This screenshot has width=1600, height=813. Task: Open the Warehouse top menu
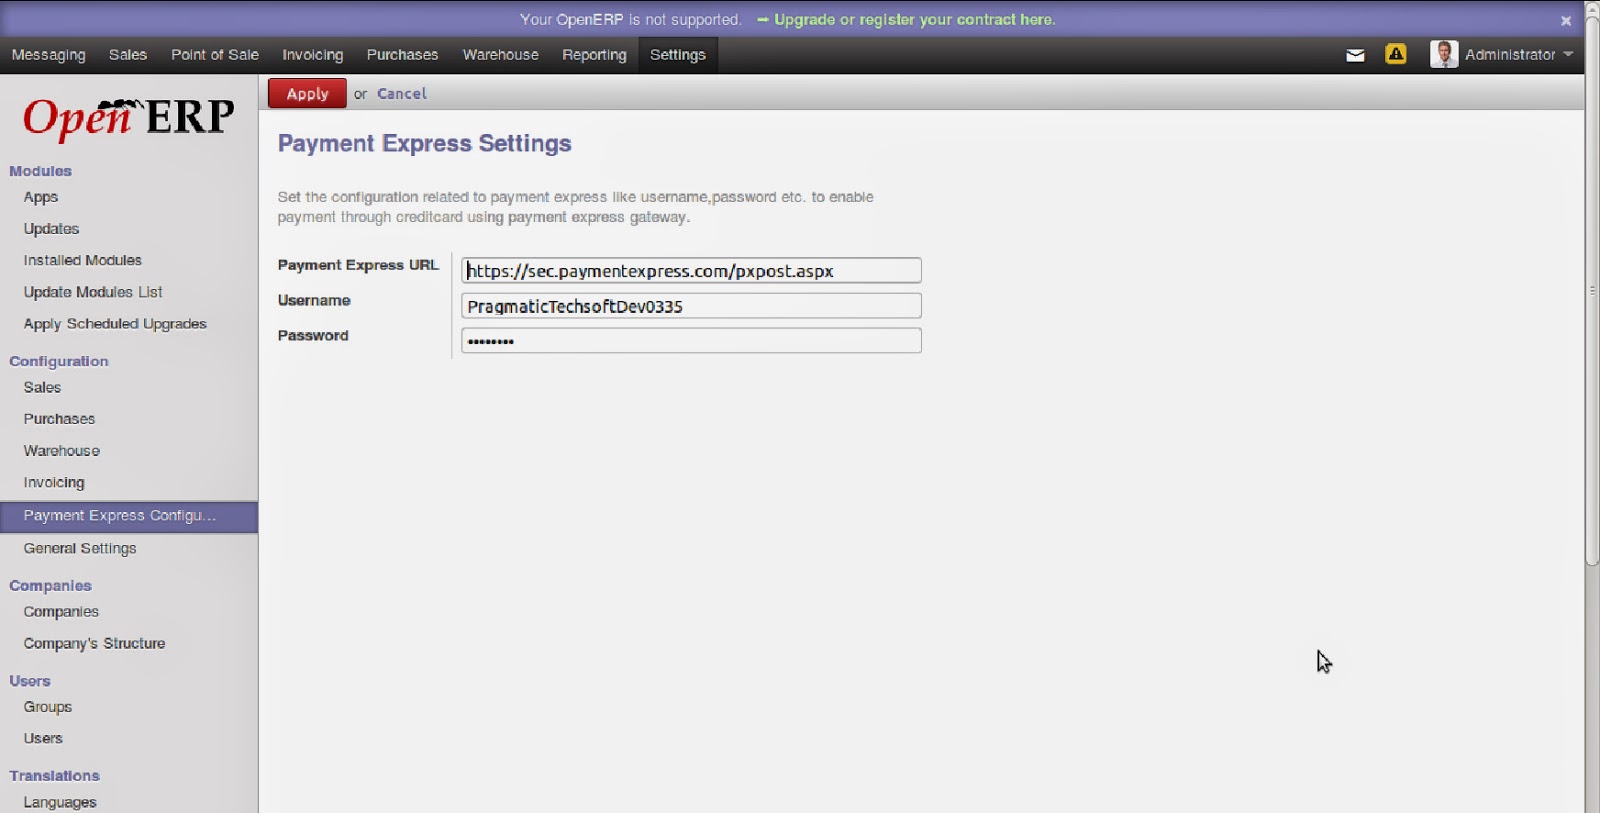[501, 55]
